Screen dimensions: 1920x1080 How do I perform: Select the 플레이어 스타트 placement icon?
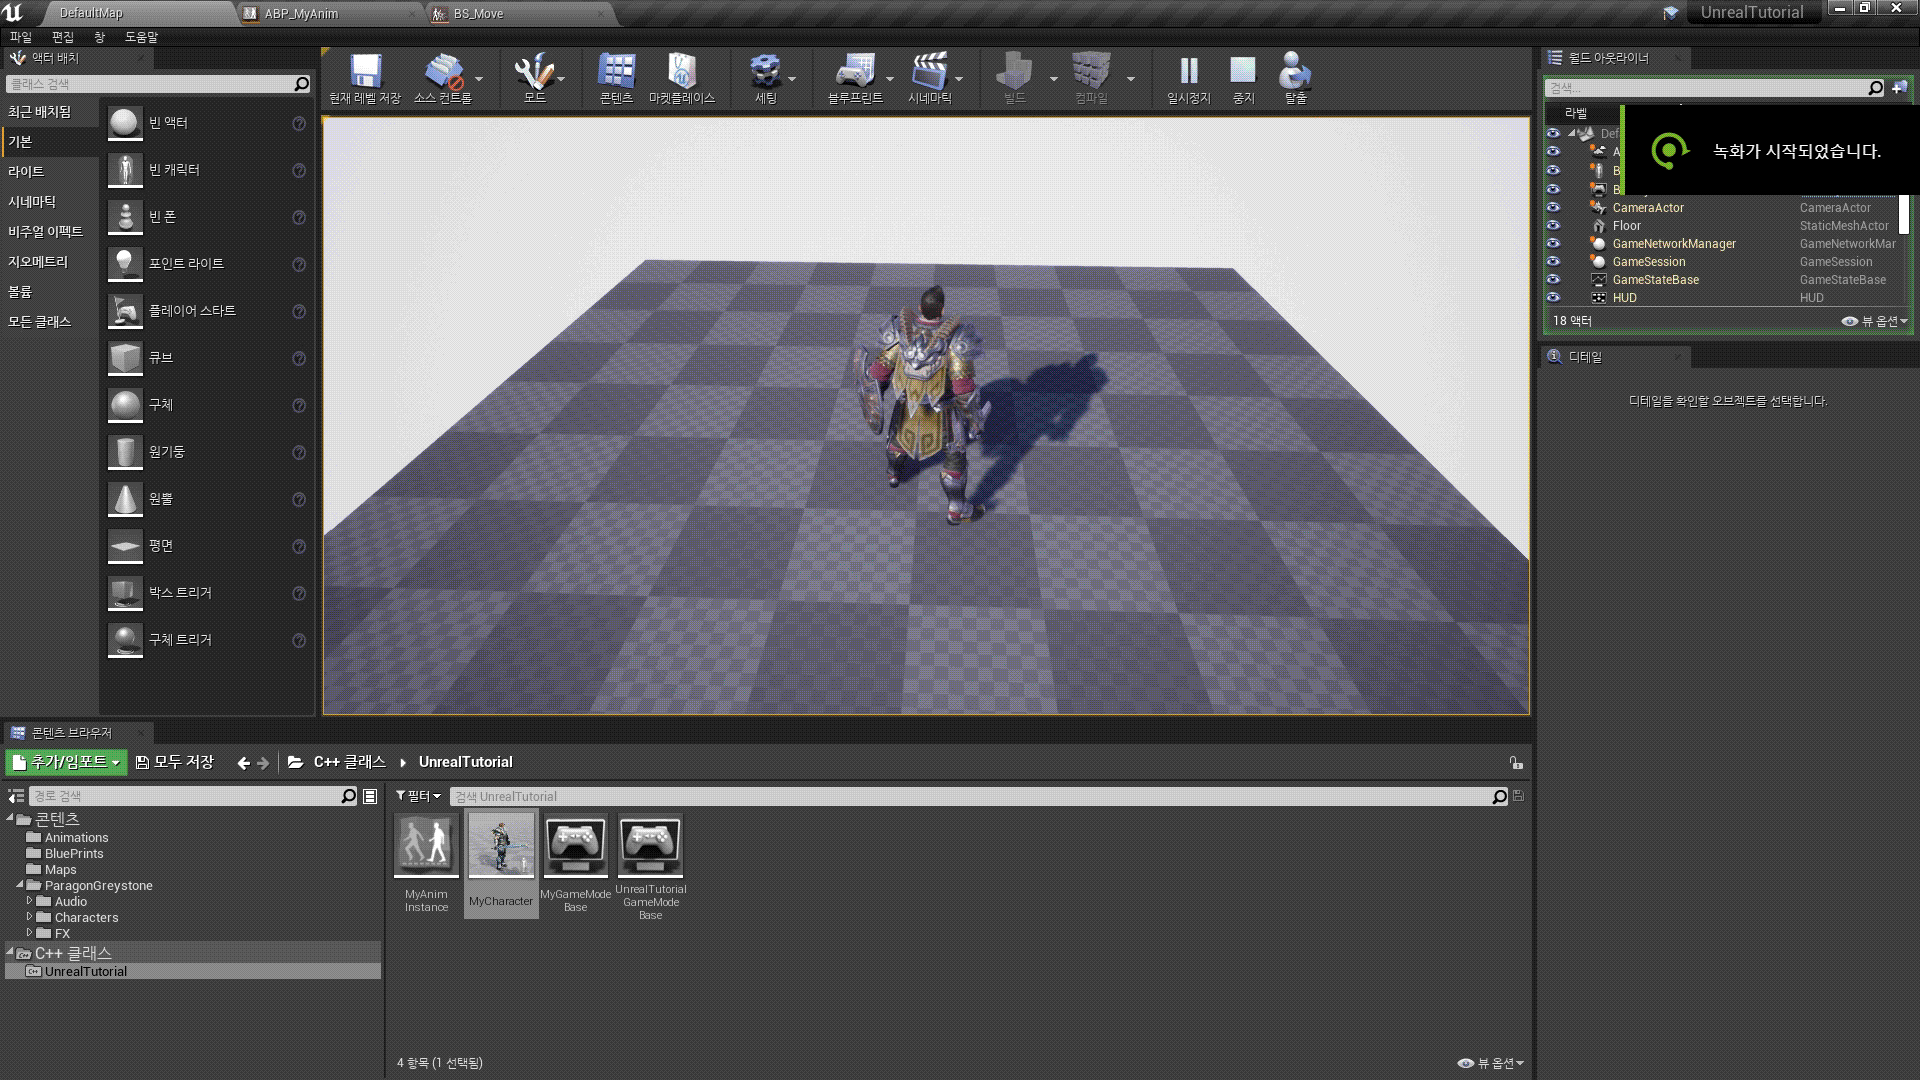(x=125, y=311)
